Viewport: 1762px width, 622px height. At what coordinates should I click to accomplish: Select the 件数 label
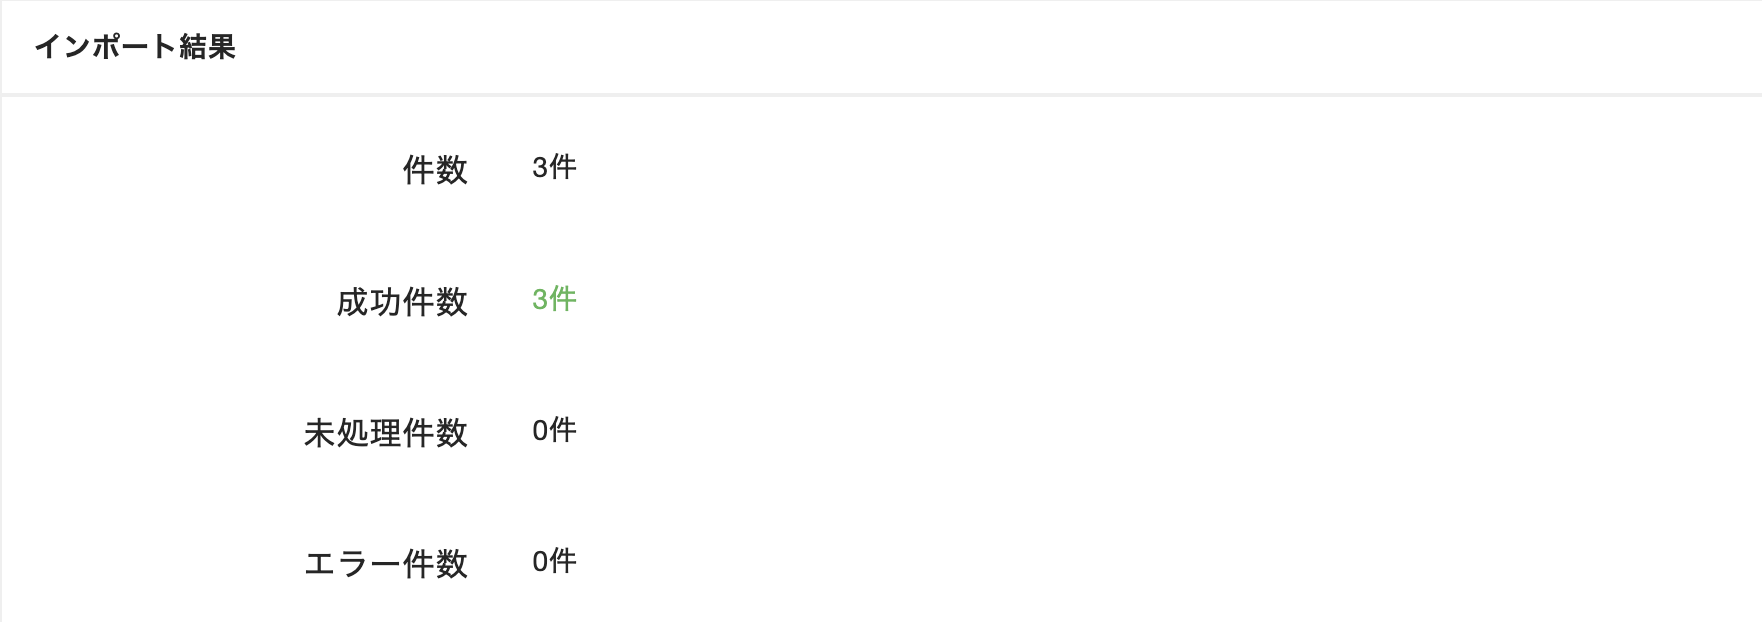[x=435, y=169]
